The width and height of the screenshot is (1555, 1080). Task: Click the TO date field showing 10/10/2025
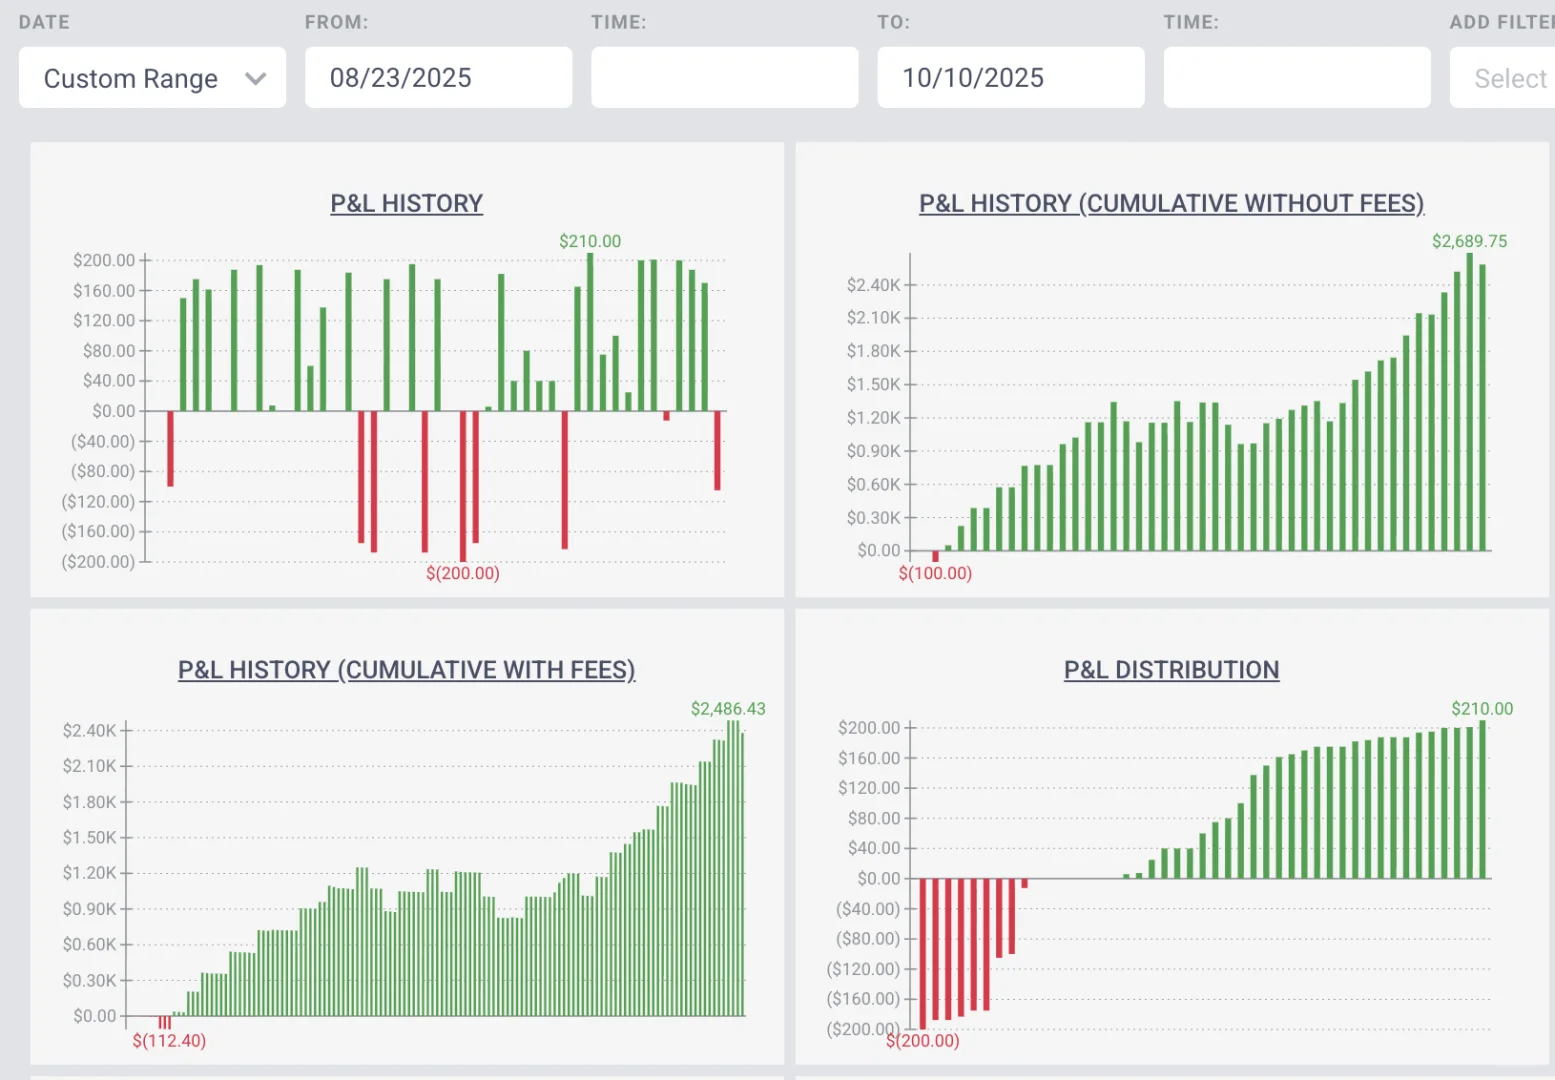tap(1010, 78)
